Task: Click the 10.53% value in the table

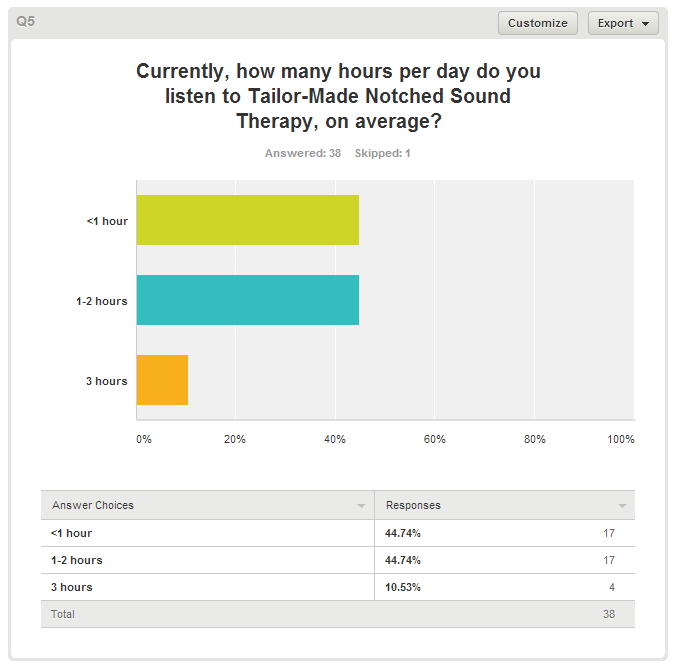Action: [403, 587]
